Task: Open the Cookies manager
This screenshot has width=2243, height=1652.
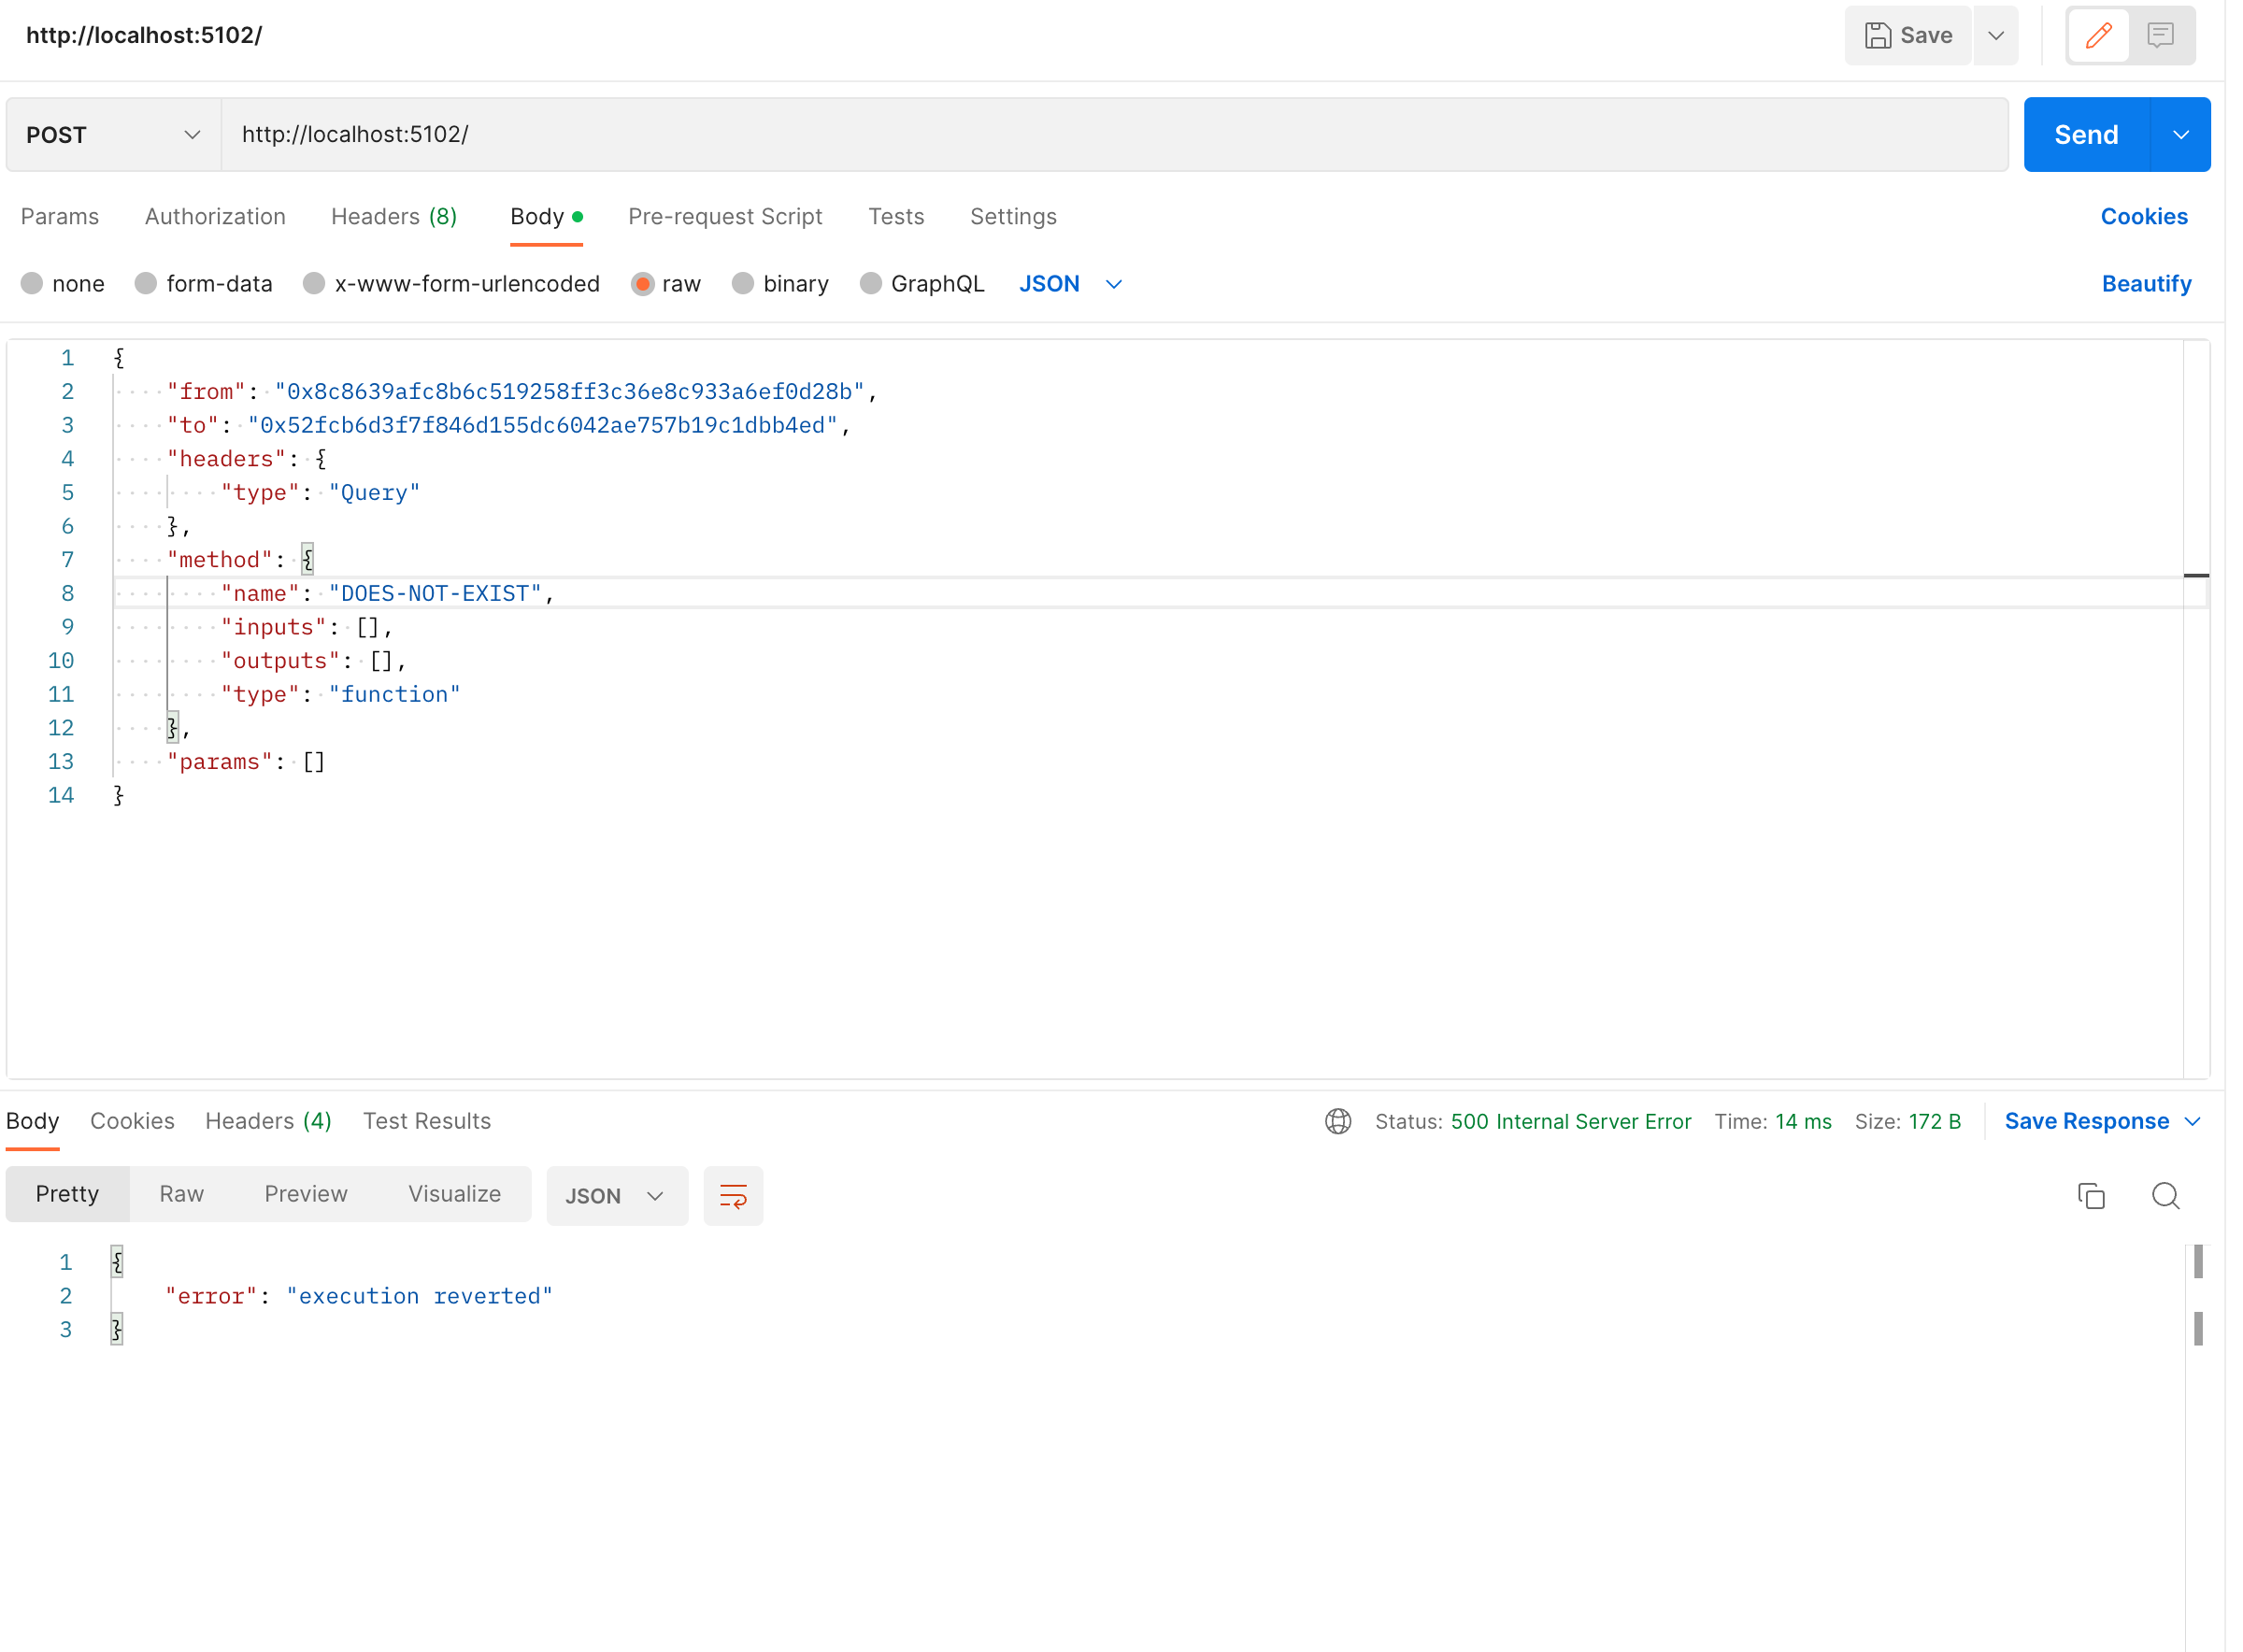Action: point(2144,216)
